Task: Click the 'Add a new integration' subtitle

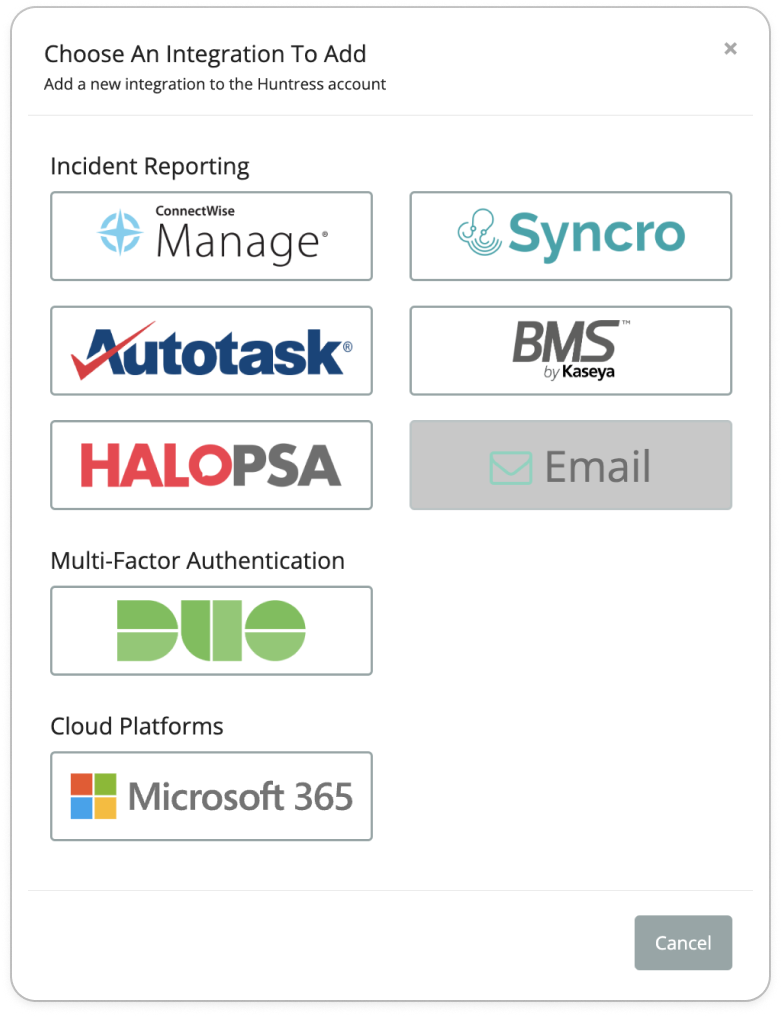Action: [x=215, y=84]
